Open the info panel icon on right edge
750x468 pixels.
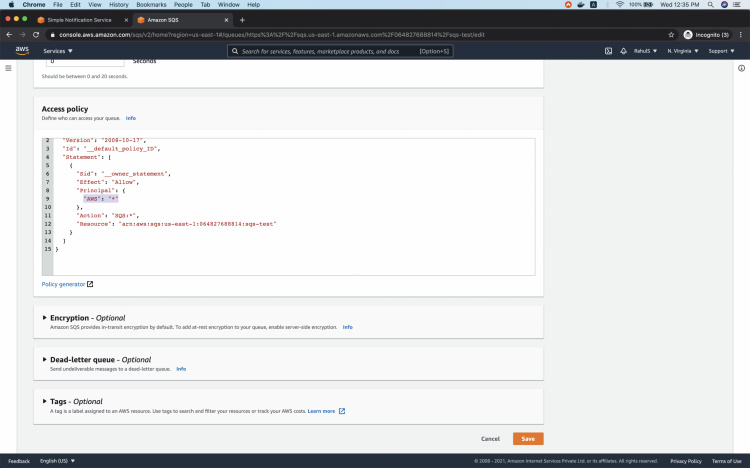[741, 68]
